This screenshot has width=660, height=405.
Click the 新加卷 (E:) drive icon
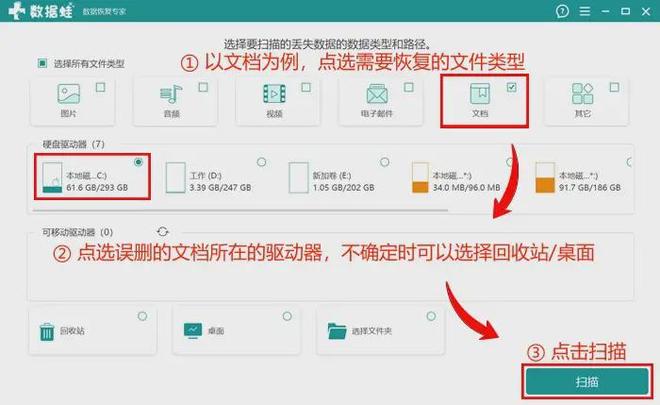coord(298,178)
